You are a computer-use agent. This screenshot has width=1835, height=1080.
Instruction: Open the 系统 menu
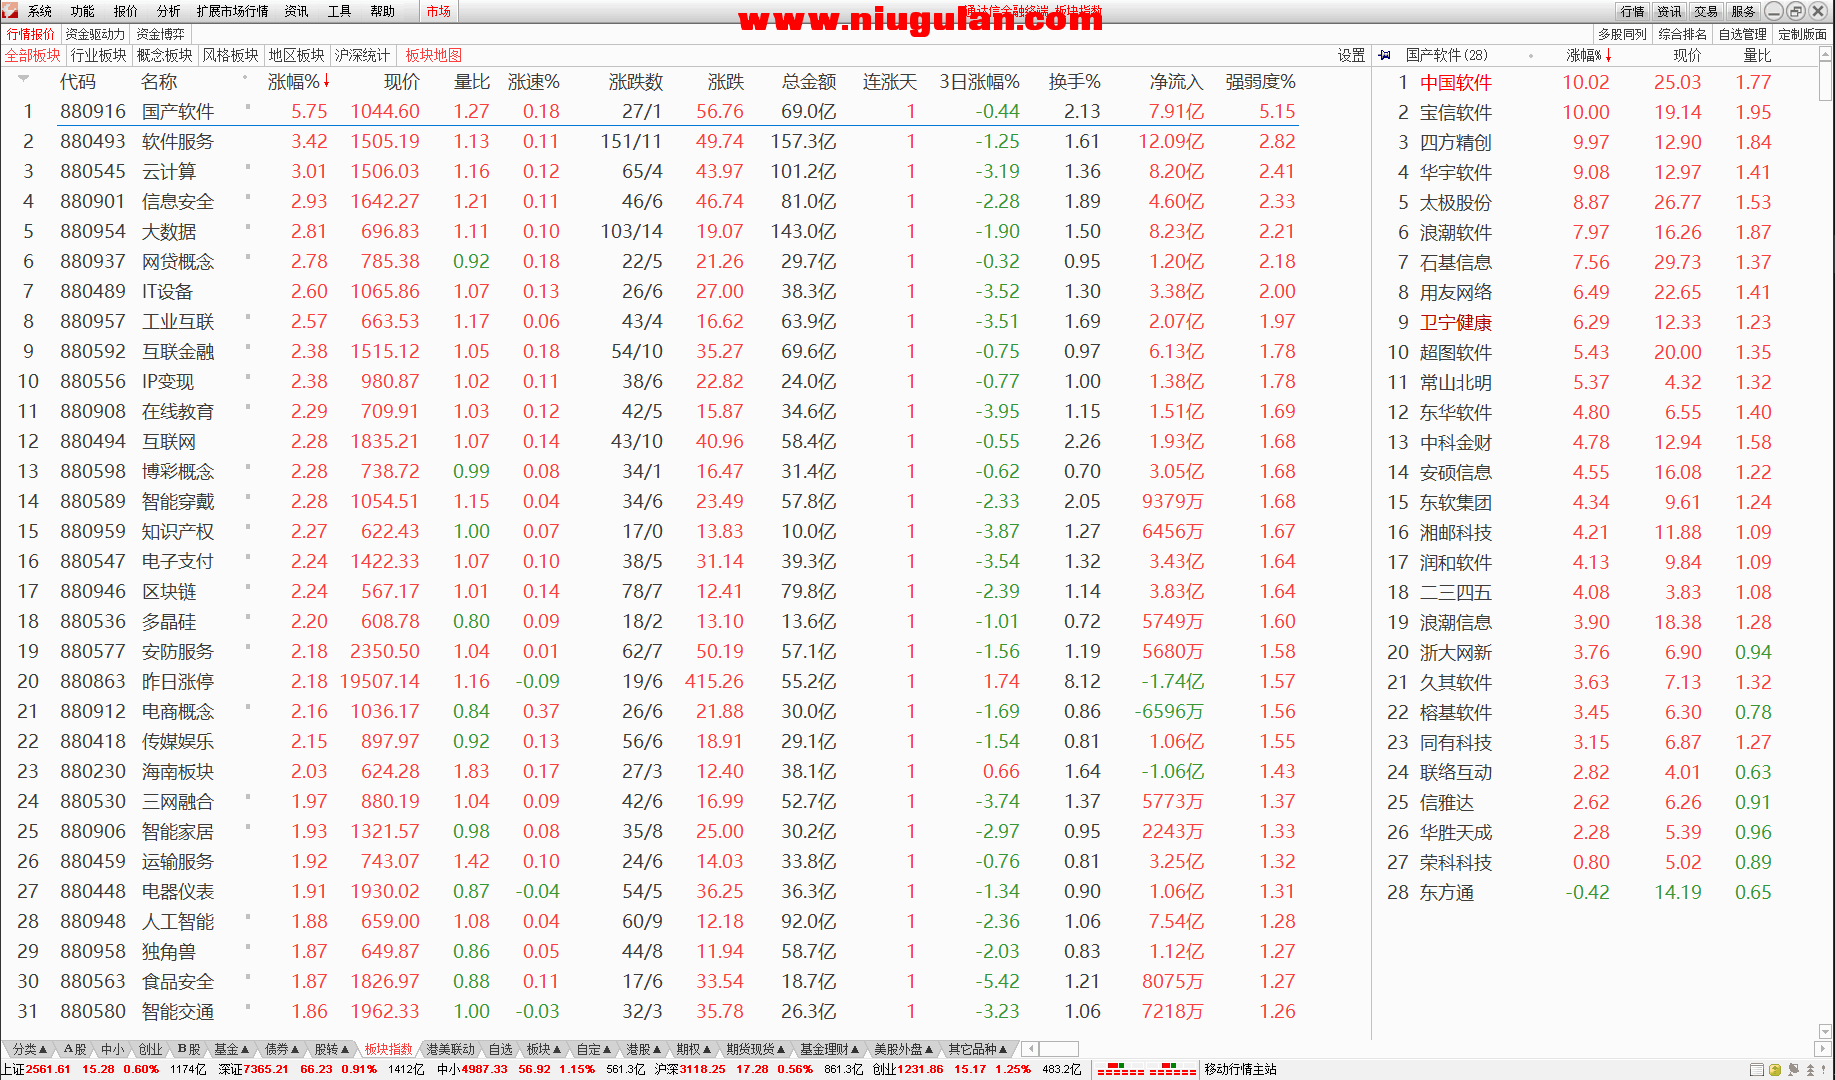pyautogui.click(x=40, y=11)
